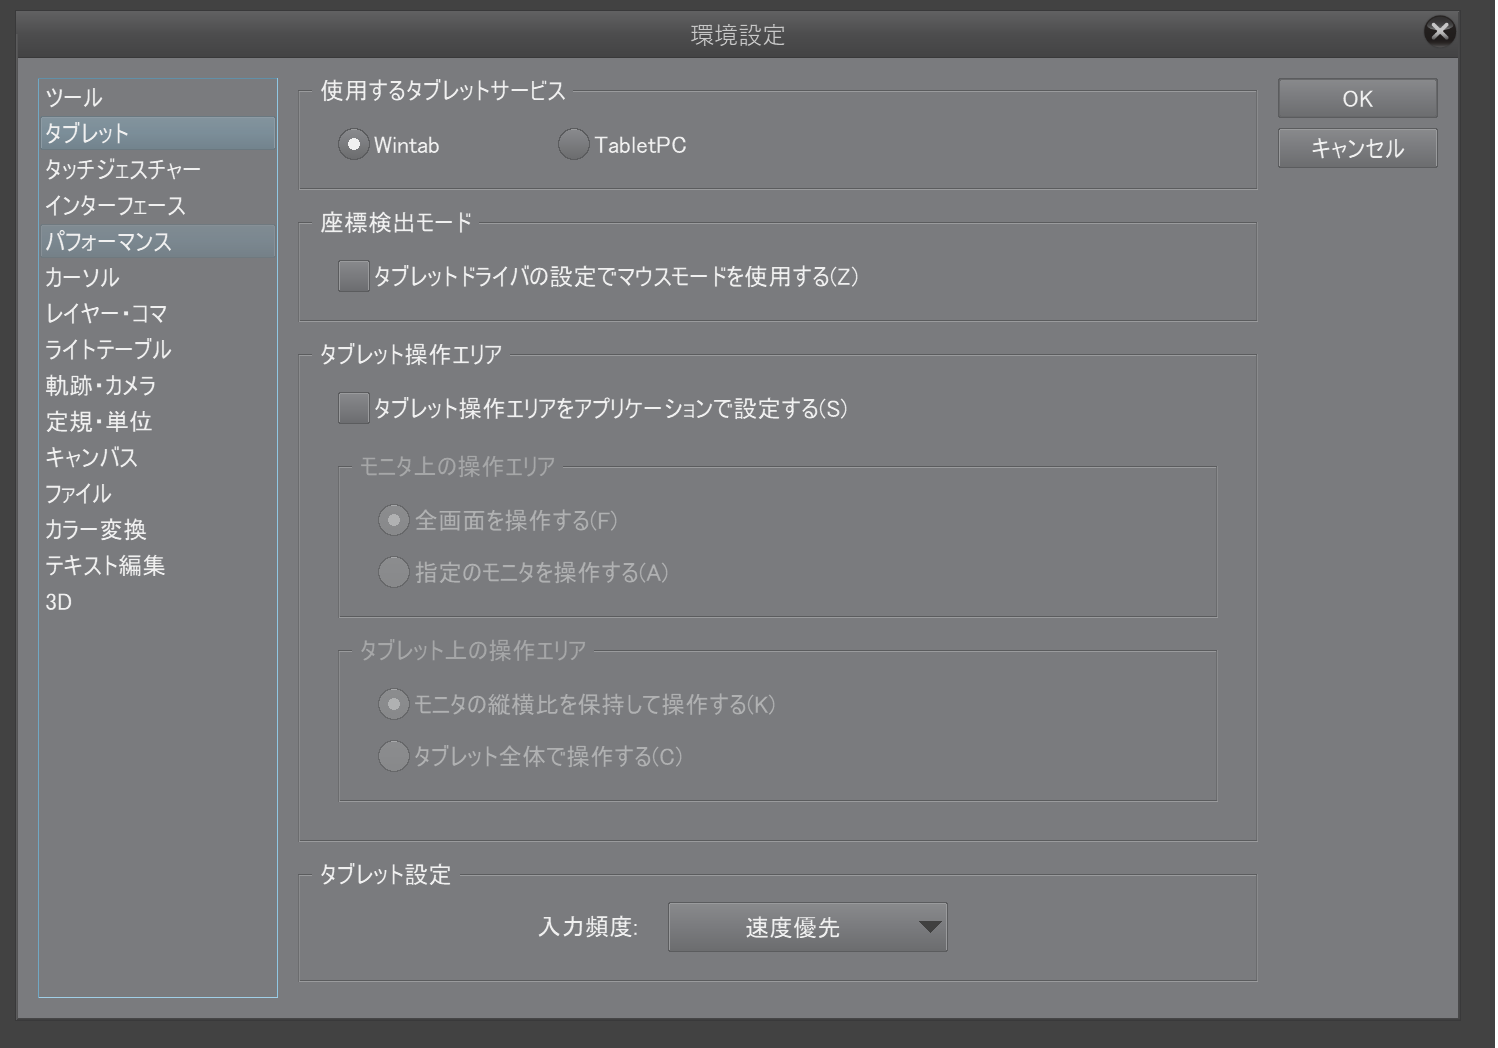Switch to パフォーマンス settings
Image resolution: width=1498 pixels, height=1048 pixels.
click(157, 242)
